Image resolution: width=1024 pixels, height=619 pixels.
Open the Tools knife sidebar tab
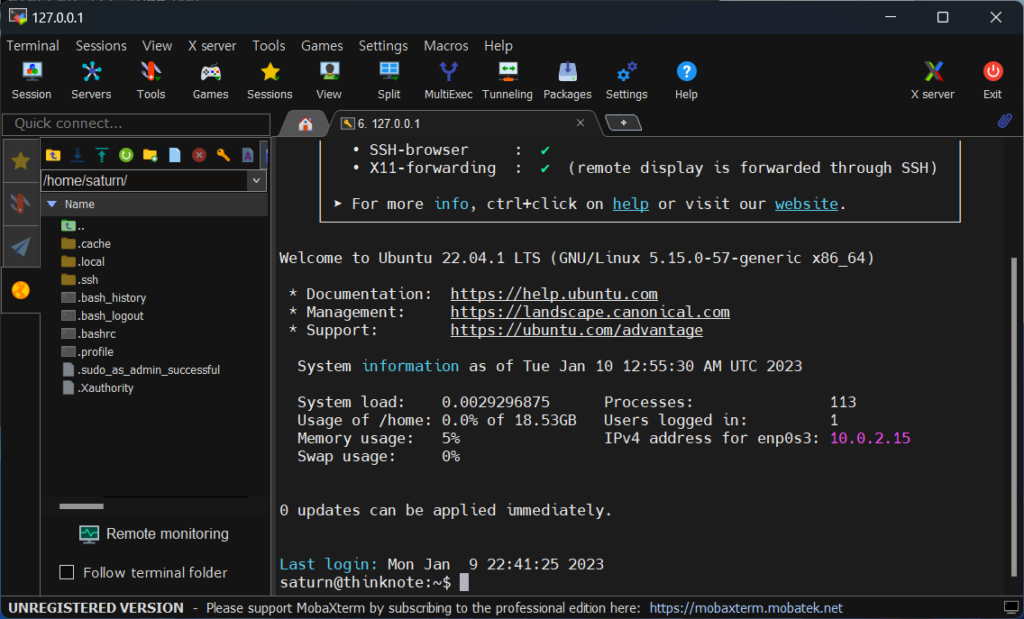point(21,204)
